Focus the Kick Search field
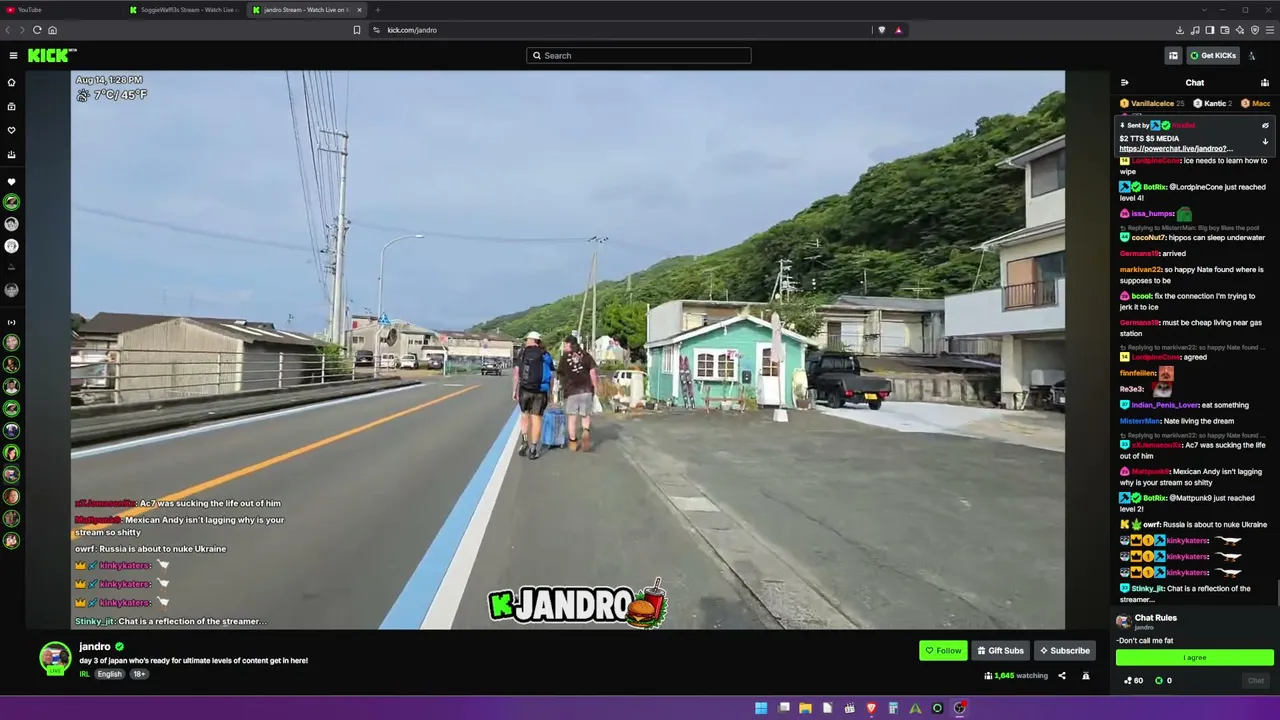The width and height of the screenshot is (1280, 720). coord(639,56)
